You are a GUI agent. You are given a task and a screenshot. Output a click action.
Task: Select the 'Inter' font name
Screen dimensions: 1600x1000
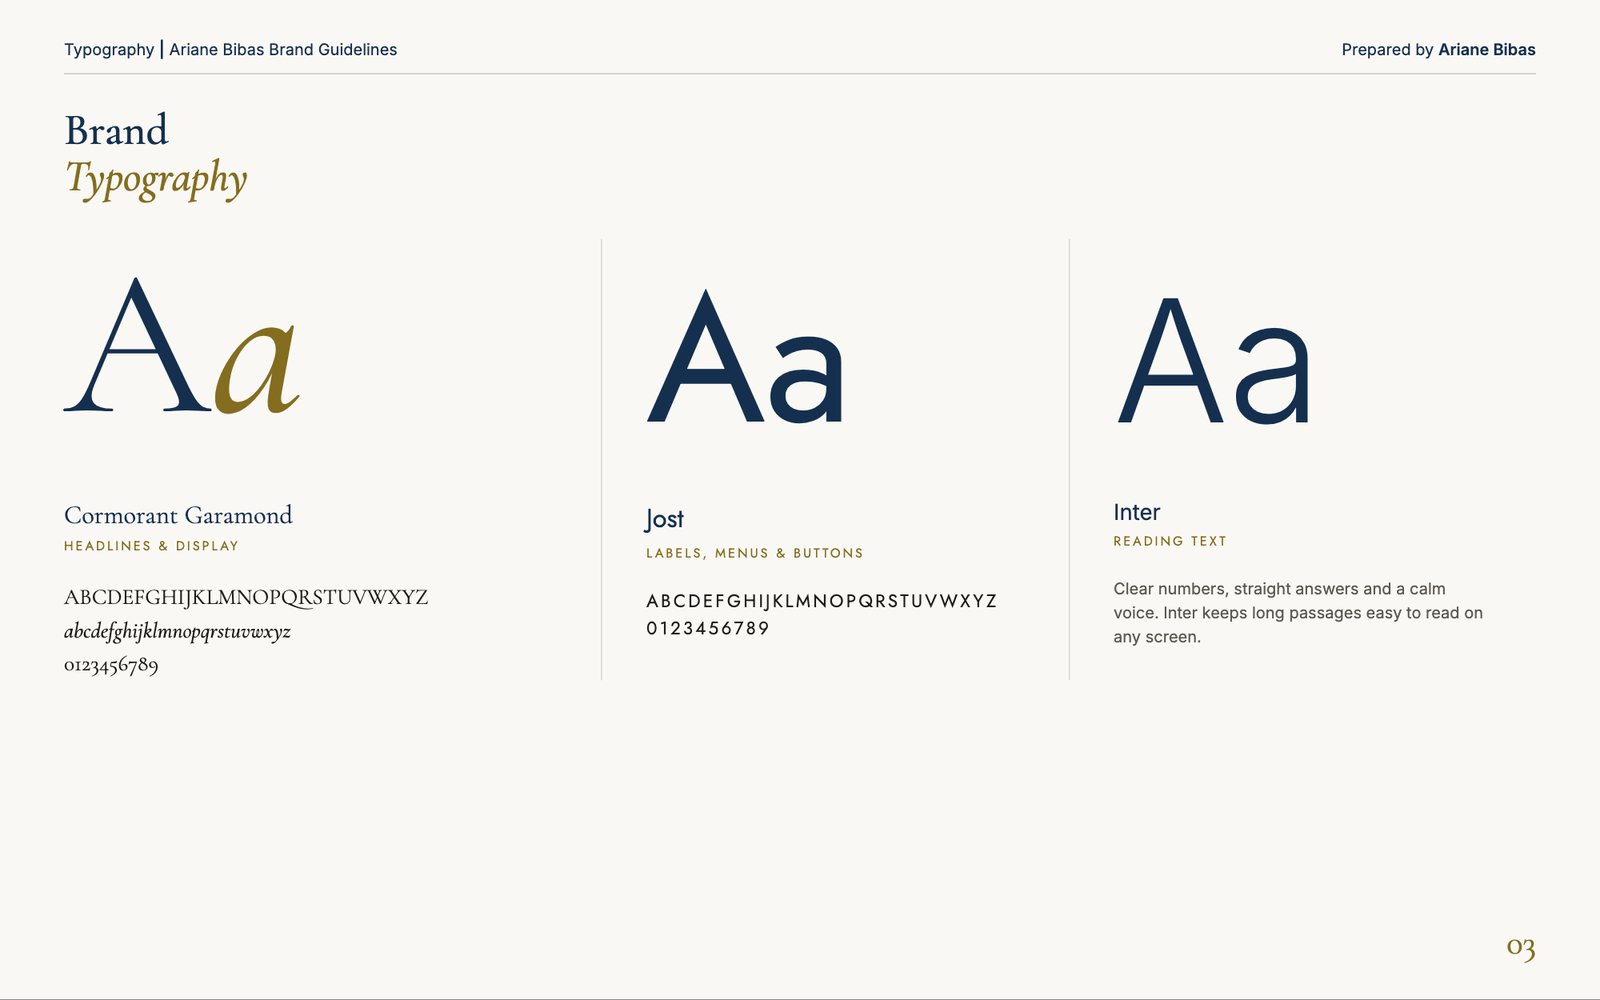[x=1137, y=512]
